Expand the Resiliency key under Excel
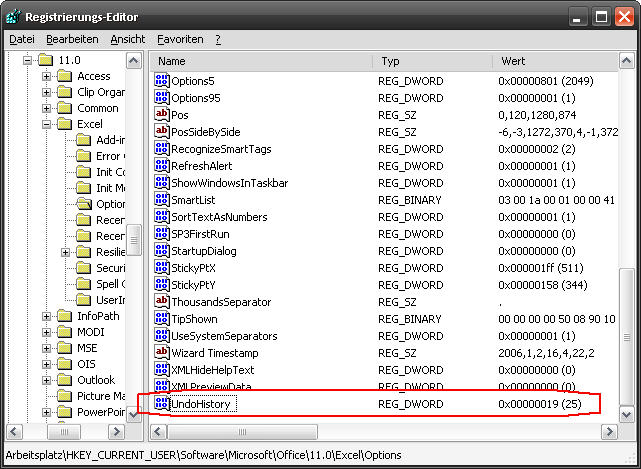Image resolution: width=641 pixels, height=469 pixels. [65, 252]
